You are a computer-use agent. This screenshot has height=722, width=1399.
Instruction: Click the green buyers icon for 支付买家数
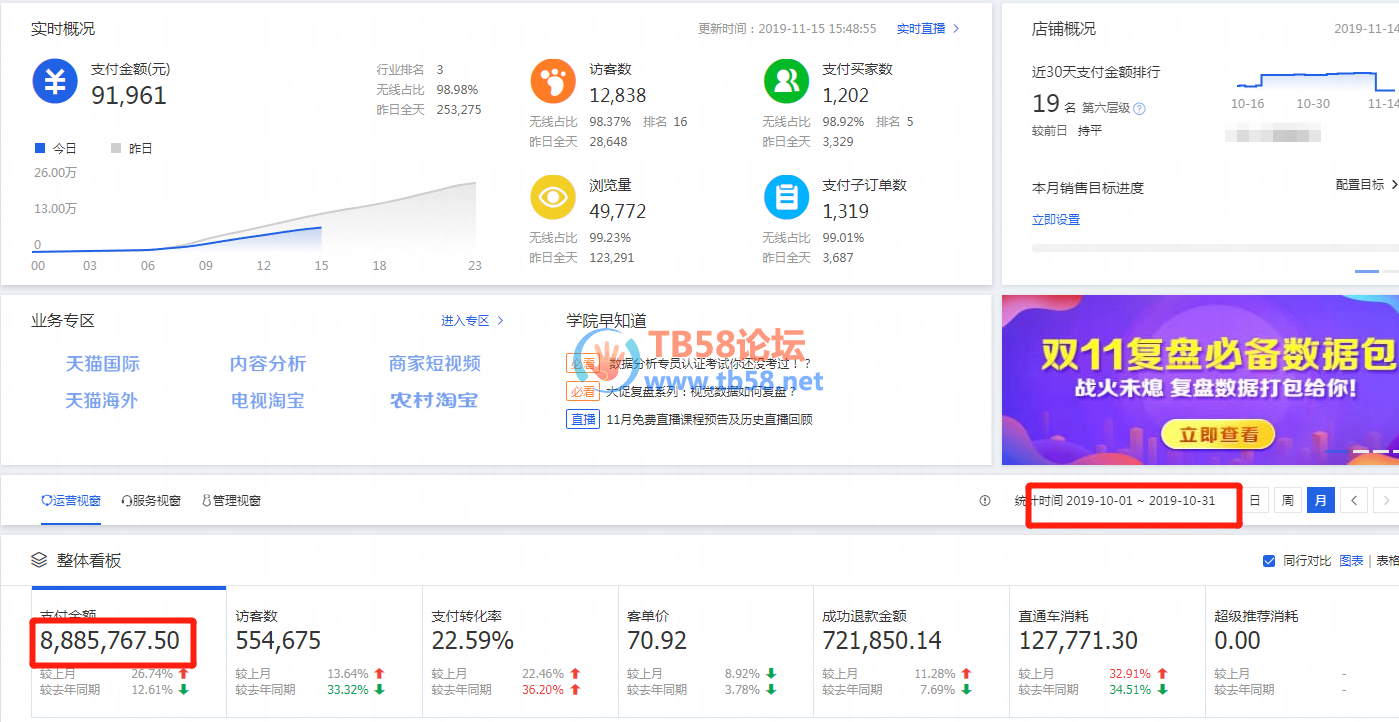[786, 81]
